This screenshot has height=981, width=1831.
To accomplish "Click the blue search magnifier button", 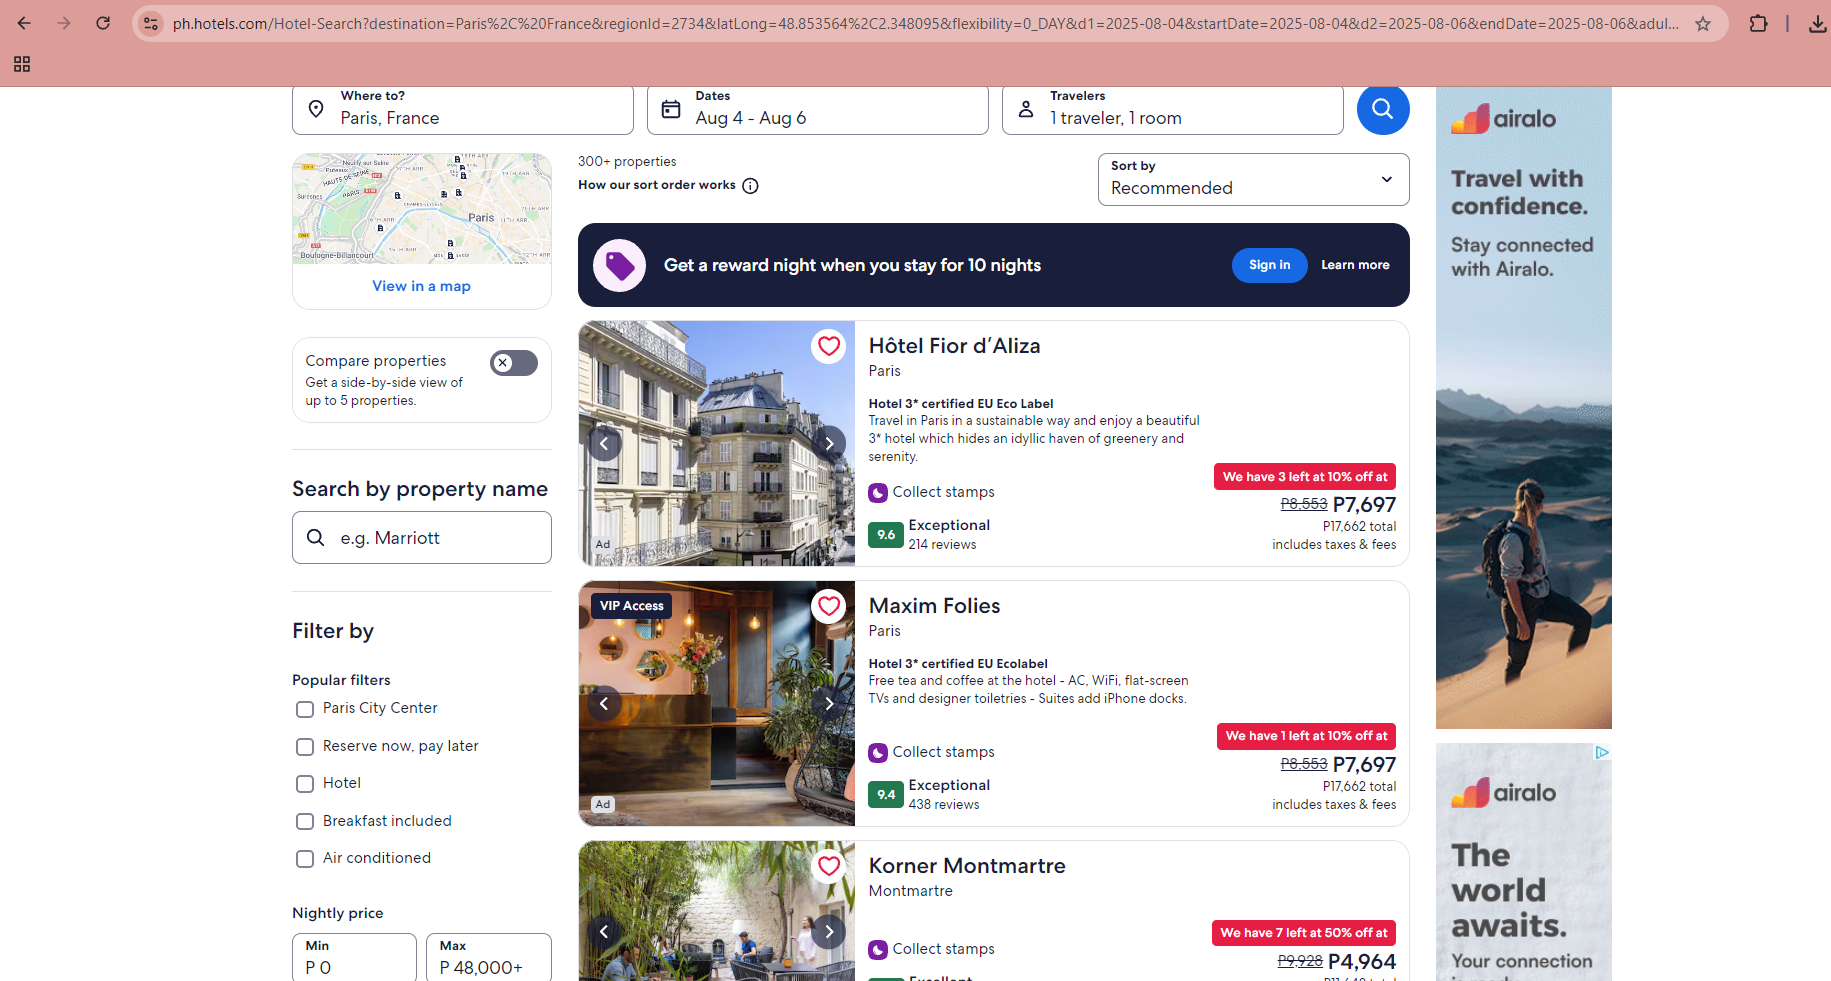I will coord(1383,109).
